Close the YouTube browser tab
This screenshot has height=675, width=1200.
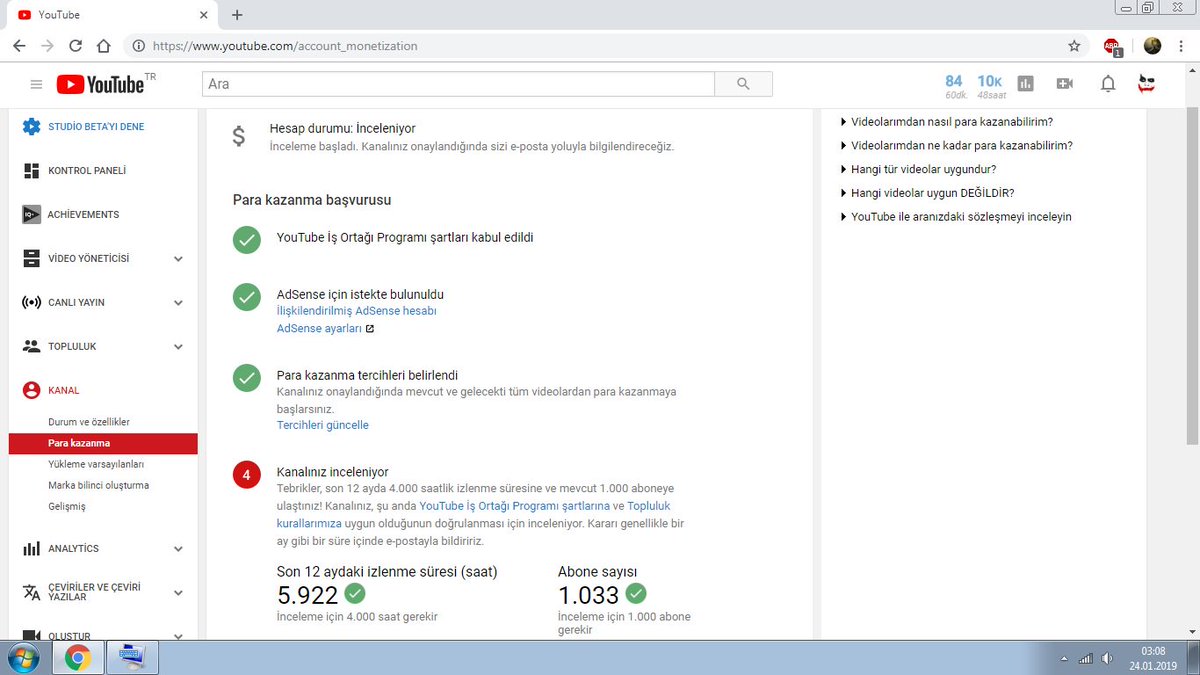click(x=203, y=15)
